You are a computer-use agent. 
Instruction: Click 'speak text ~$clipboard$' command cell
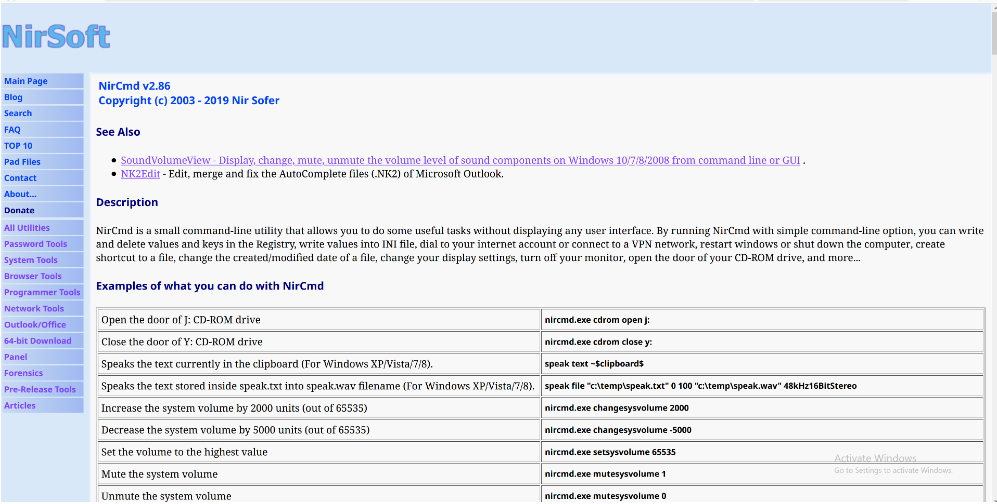point(762,364)
